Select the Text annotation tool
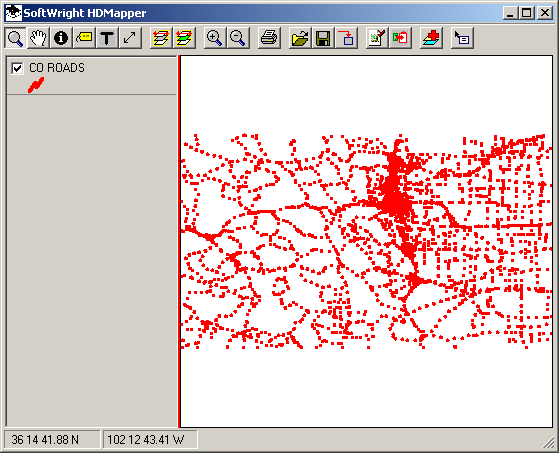Screen dimensions: 559x453 tap(107, 38)
